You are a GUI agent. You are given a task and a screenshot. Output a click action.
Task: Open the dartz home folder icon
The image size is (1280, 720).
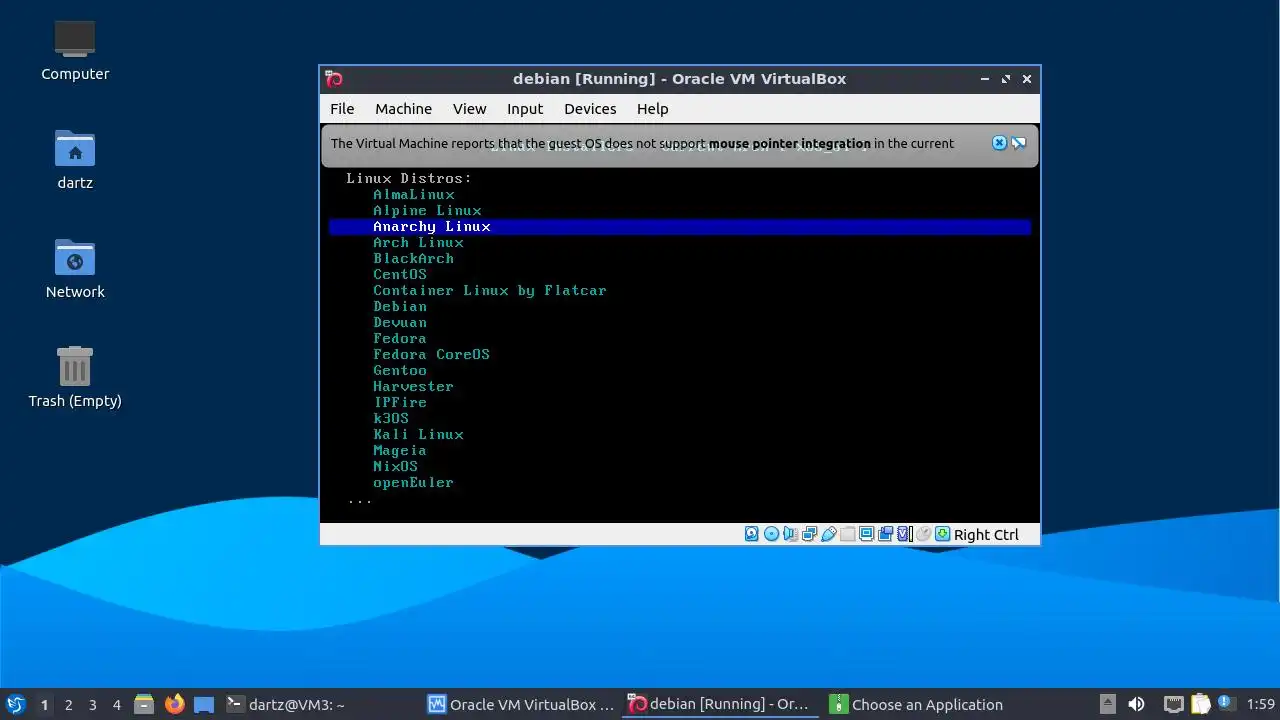coord(75,160)
